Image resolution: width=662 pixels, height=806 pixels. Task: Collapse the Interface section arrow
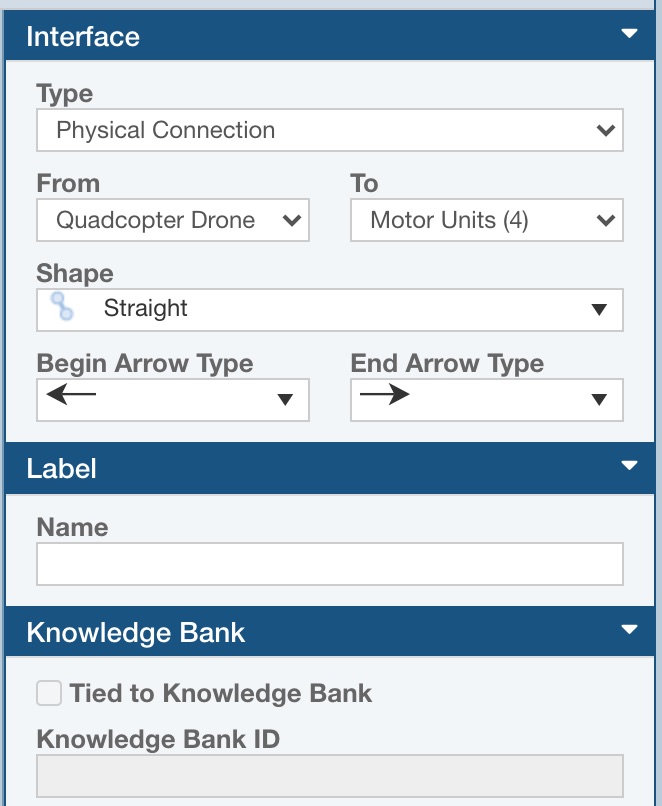pyautogui.click(x=629, y=33)
